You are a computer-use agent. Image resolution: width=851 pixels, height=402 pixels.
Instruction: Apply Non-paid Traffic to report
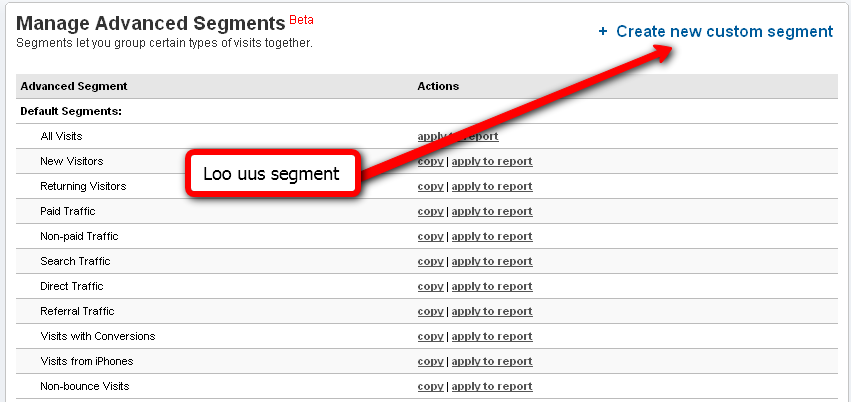pyautogui.click(x=492, y=236)
